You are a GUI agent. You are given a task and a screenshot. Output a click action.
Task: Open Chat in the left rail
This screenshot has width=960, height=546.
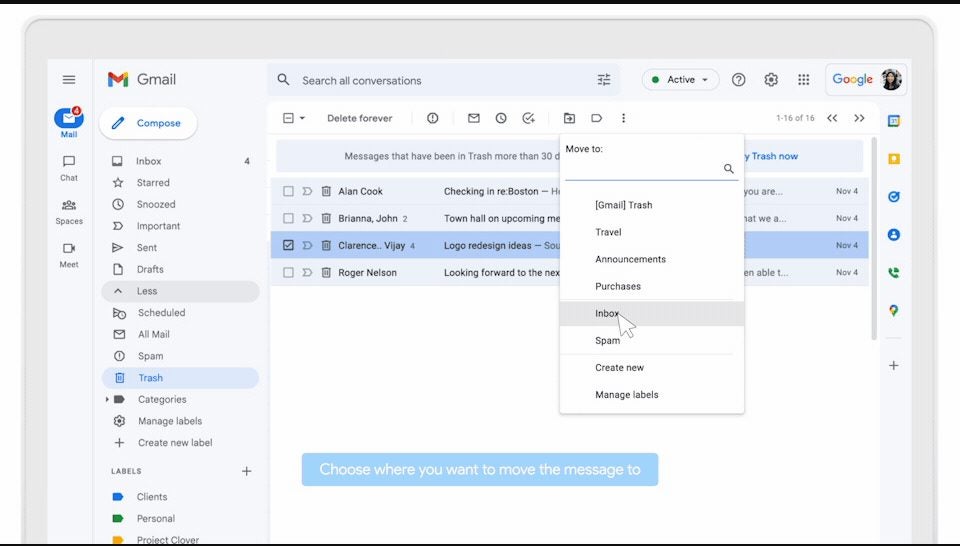pyautogui.click(x=69, y=168)
